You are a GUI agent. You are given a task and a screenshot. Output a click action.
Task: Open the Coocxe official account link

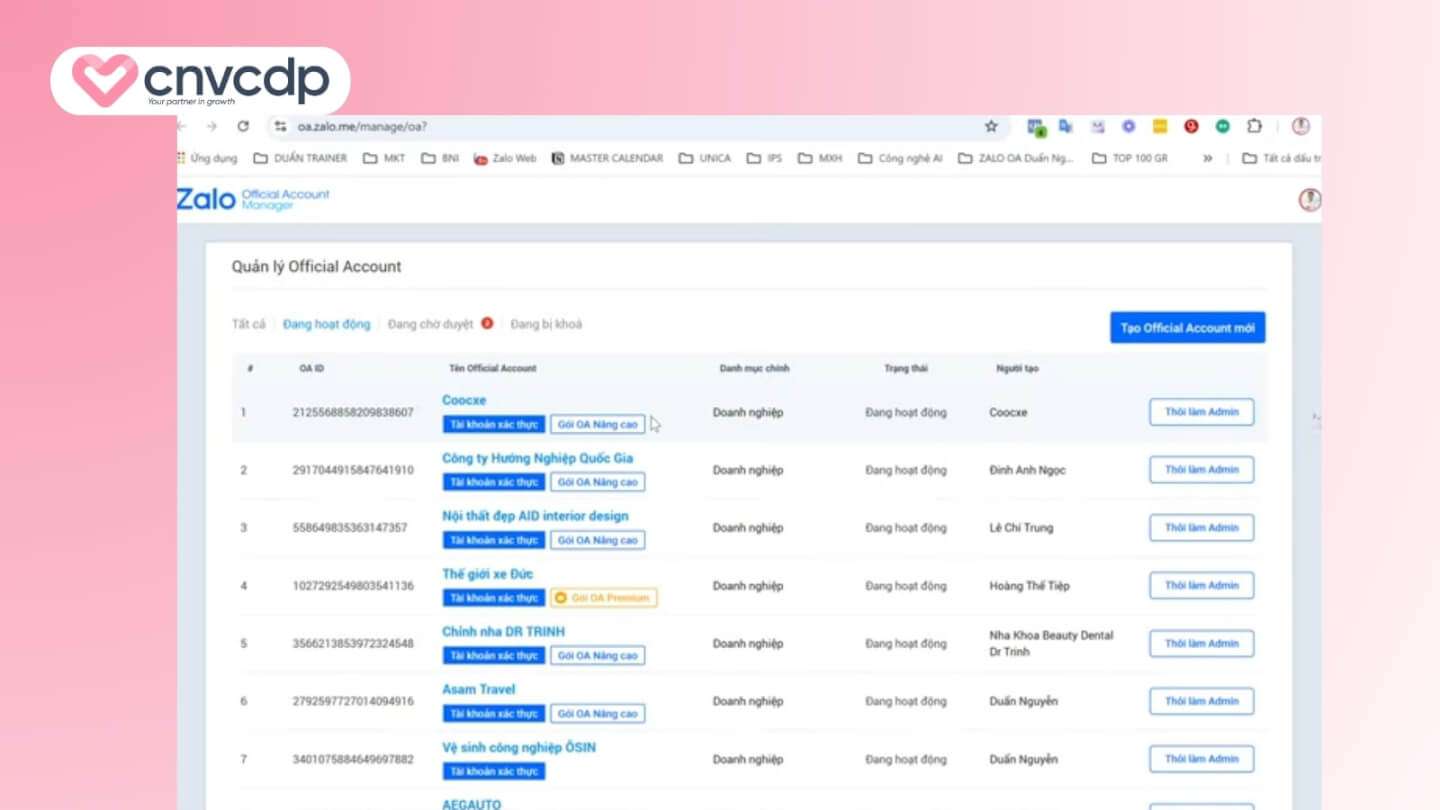[x=464, y=400]
